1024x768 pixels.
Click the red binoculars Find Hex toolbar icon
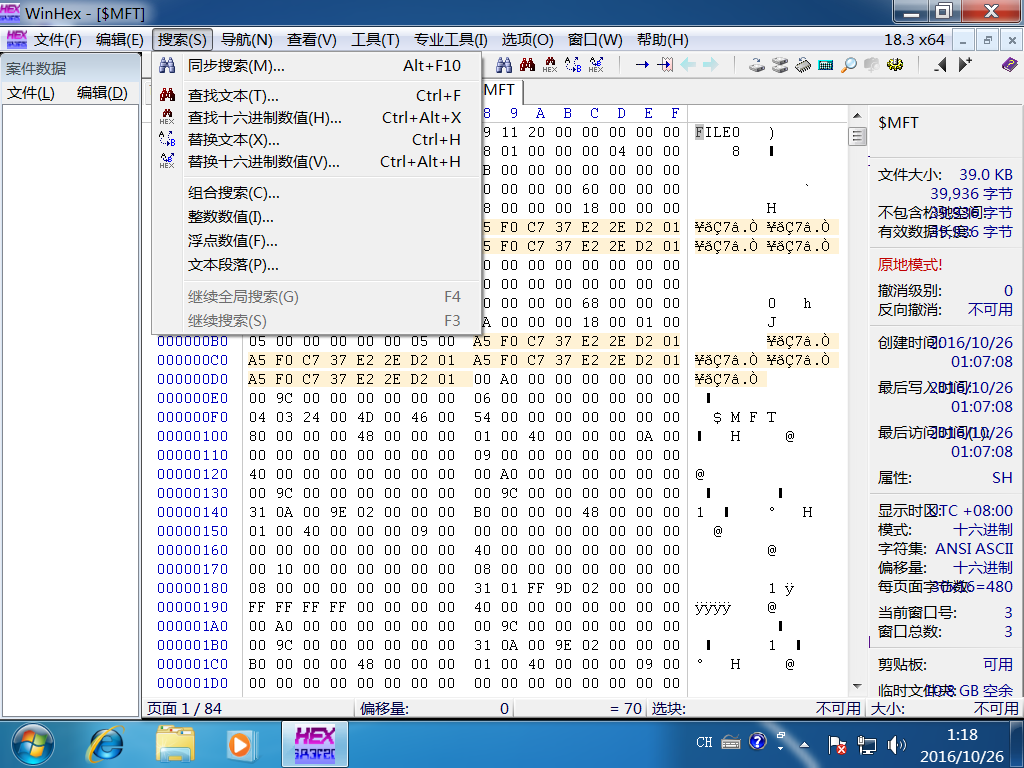(527, 64)
